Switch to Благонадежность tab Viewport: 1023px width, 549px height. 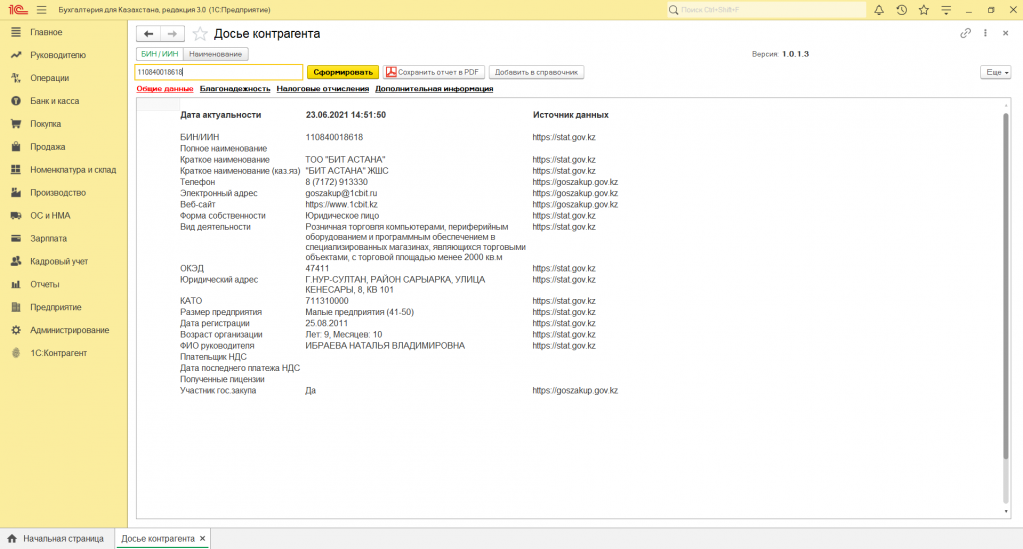pyautogui.click(x=235, y=89)
